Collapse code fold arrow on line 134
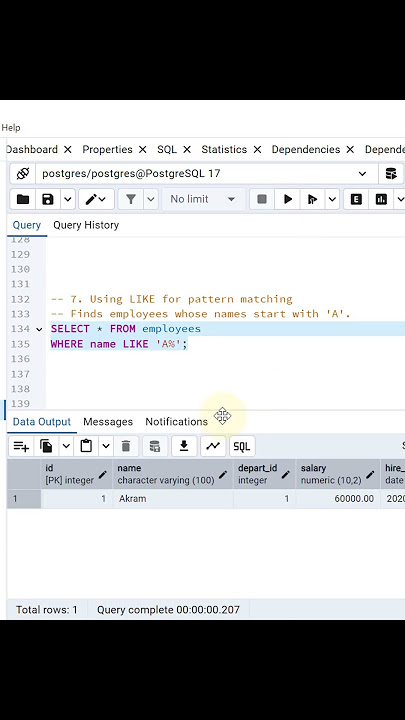The image size is (405, 720). coord(39,329)
